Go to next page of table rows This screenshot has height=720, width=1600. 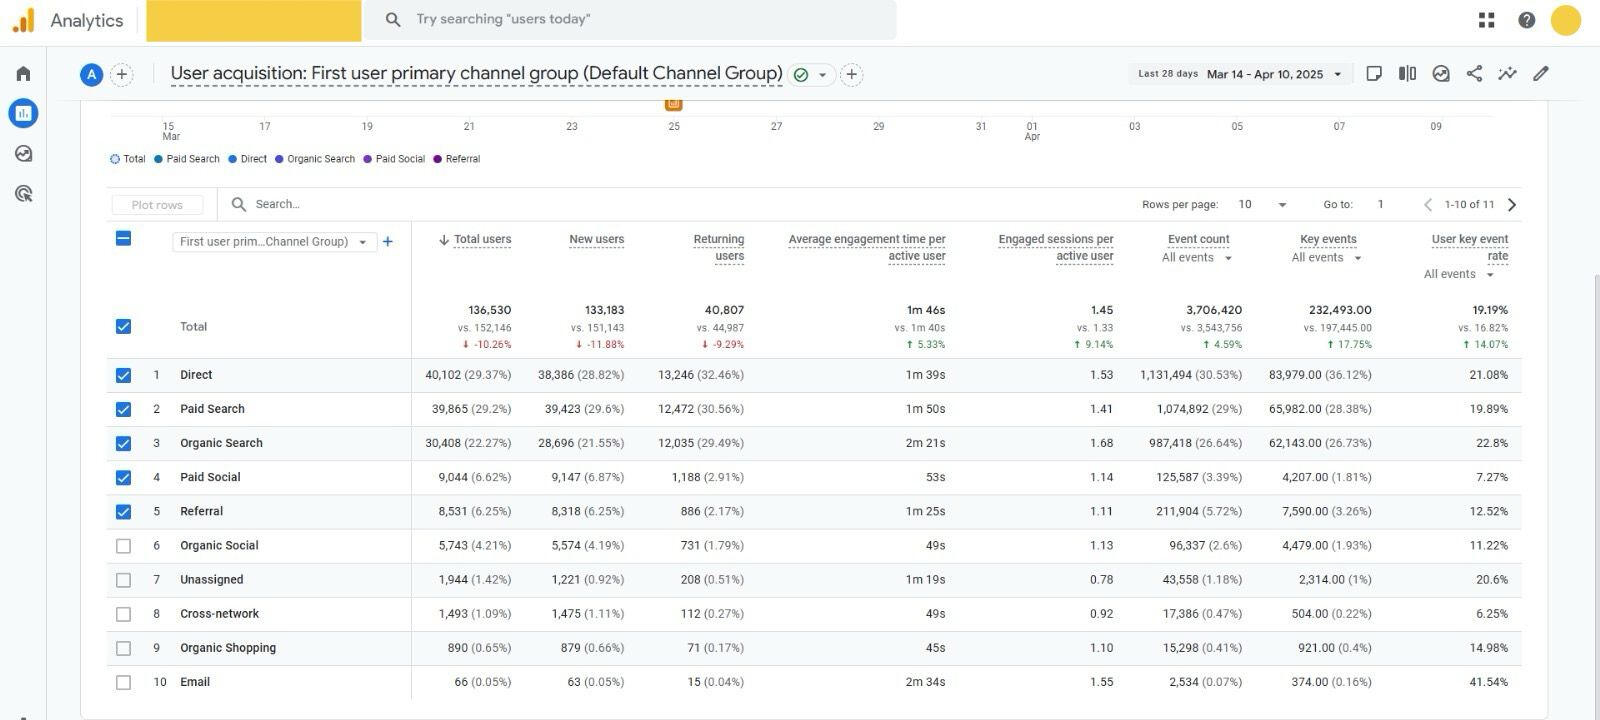1512,205
